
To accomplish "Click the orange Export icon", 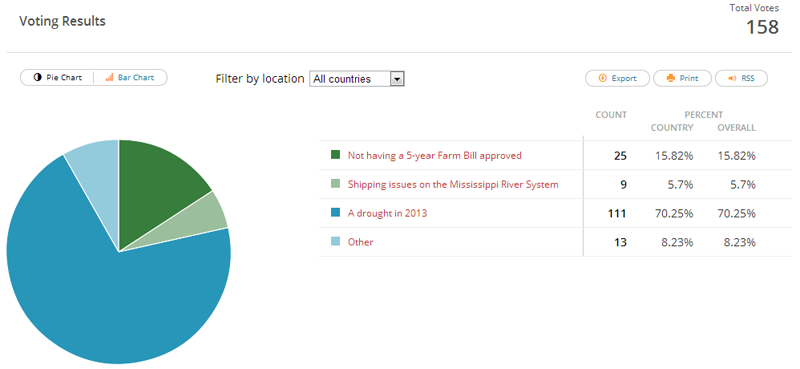I will coord(602,78).
